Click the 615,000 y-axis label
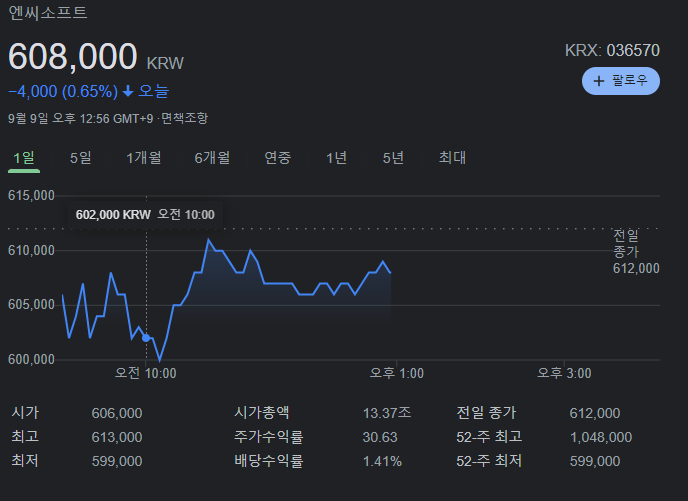688x501 pixels. tap(31, 196)
